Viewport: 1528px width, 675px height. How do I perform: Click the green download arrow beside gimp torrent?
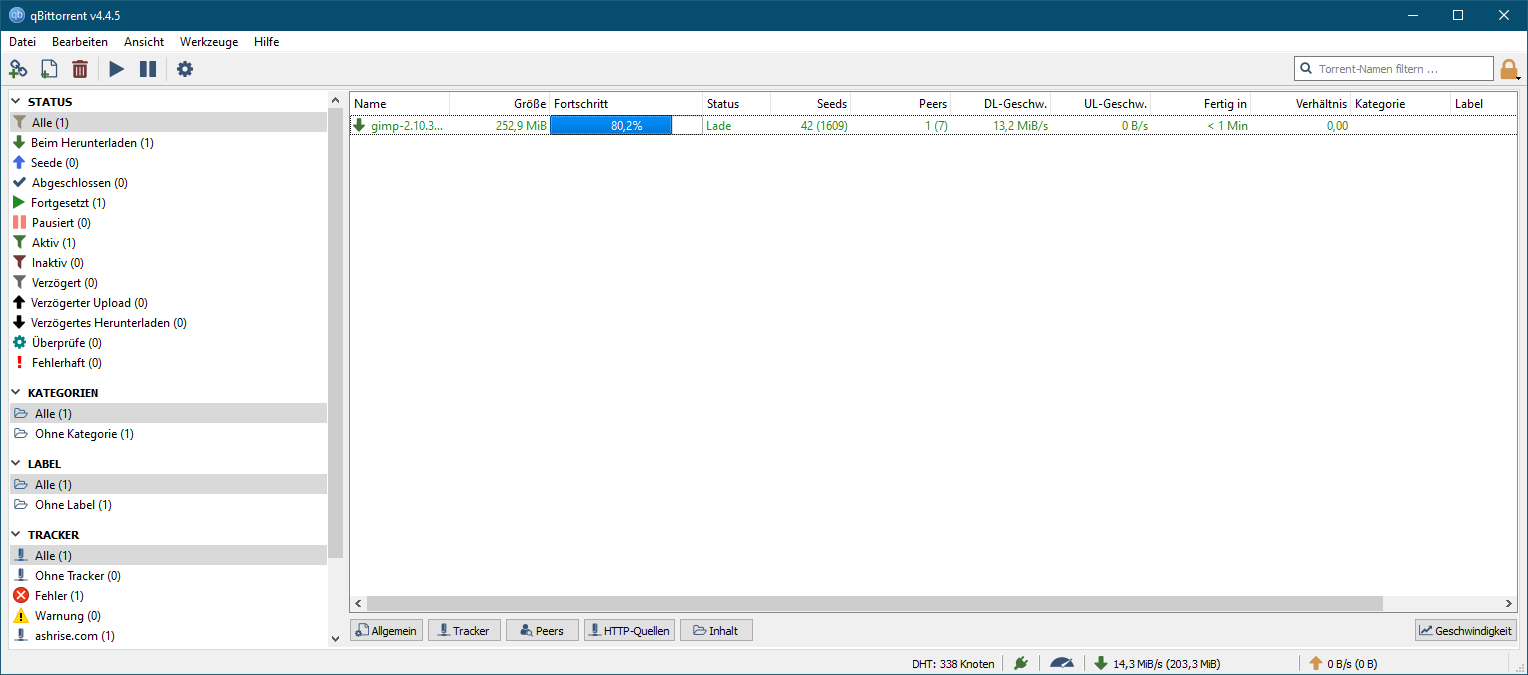360,126
